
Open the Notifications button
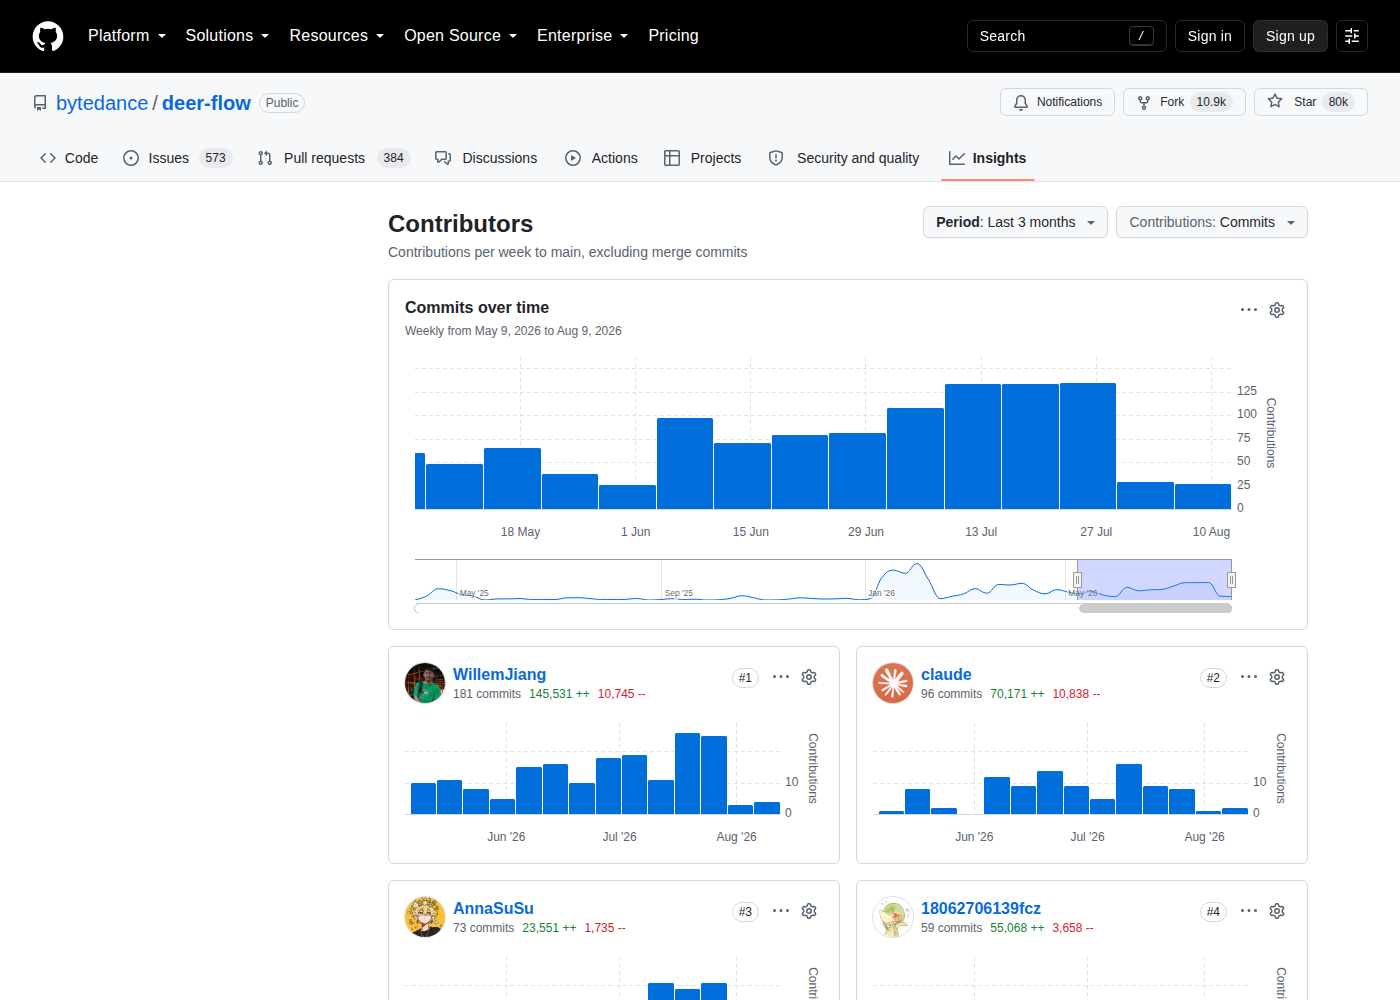tap(1057, 102)
